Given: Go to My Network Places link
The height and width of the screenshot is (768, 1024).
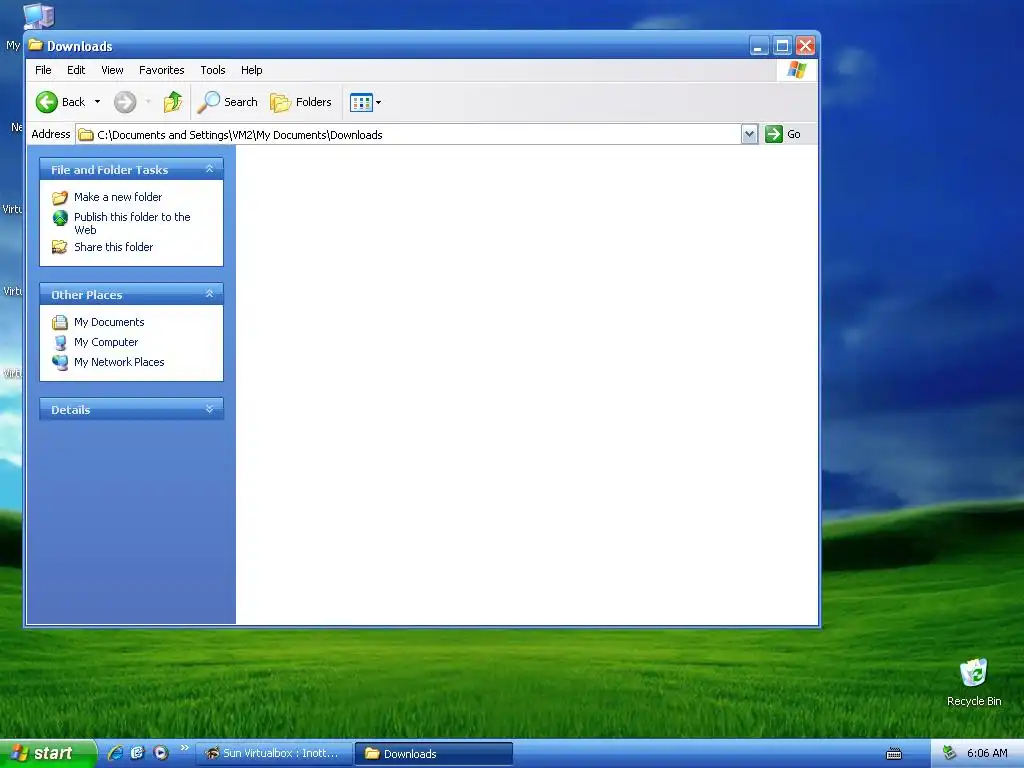Looking at the screenshot, I should 119,362.
